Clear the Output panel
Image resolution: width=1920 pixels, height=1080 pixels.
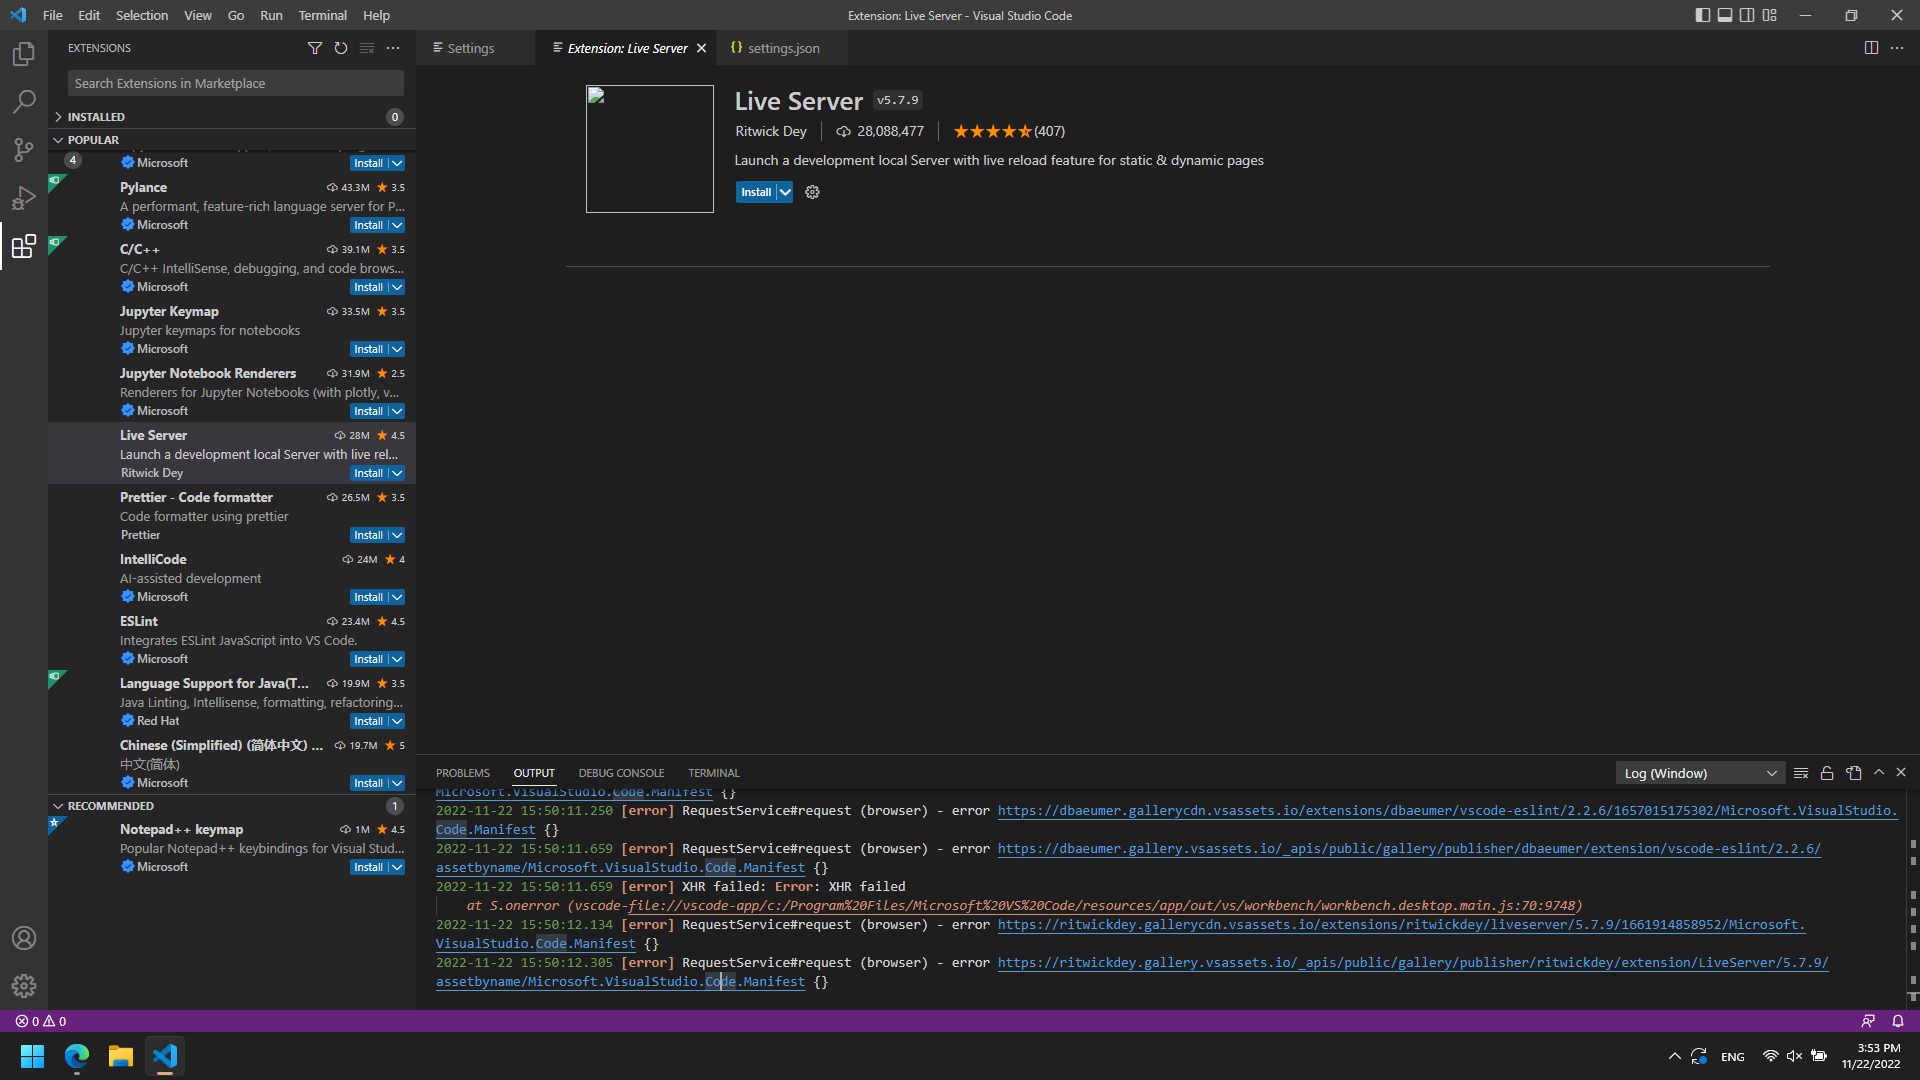[x=1801, y=772]
